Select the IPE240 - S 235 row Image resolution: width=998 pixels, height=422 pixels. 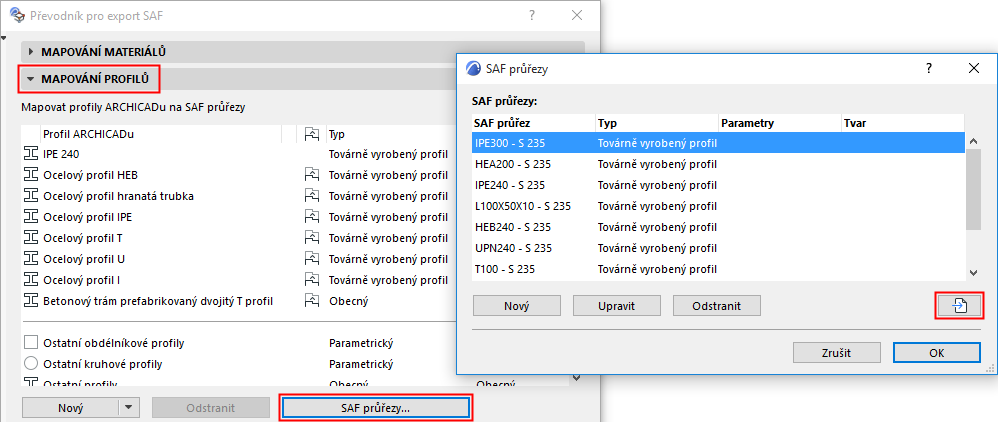[718, 185]
